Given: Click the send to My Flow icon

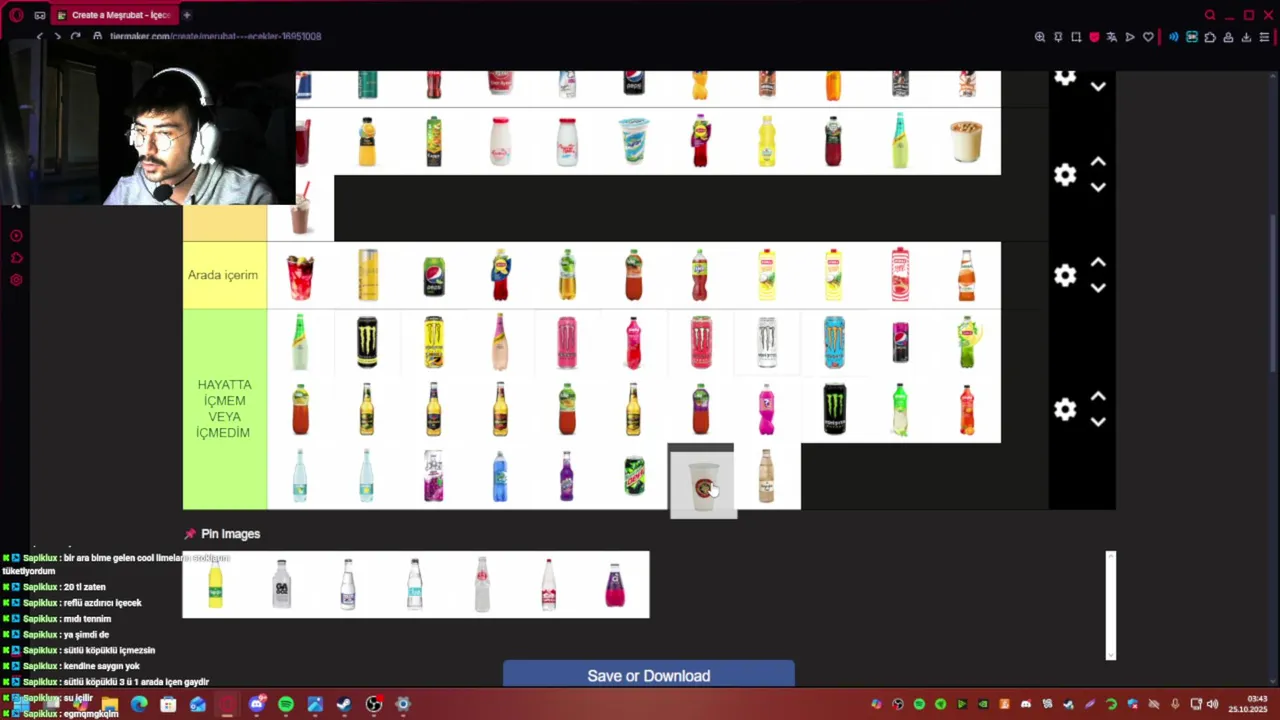Looking at the screenshot, I should click(x=1130, y=37).
